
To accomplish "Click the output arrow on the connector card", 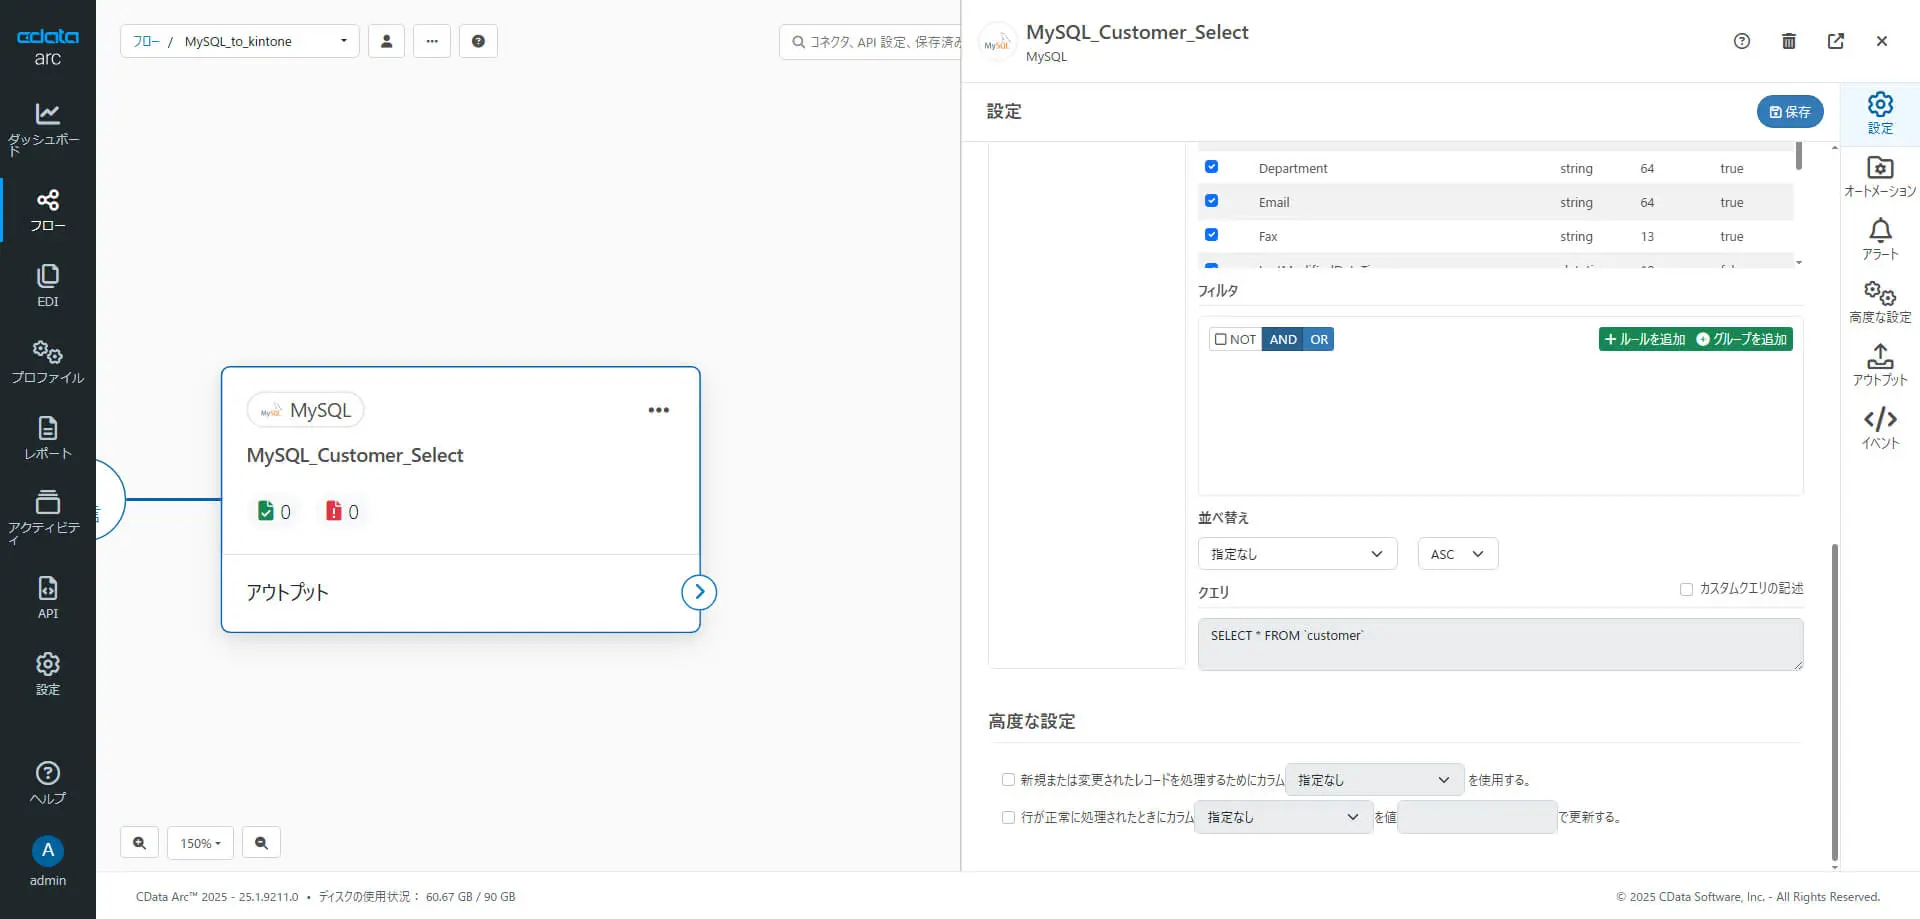I will pos(699,592).
